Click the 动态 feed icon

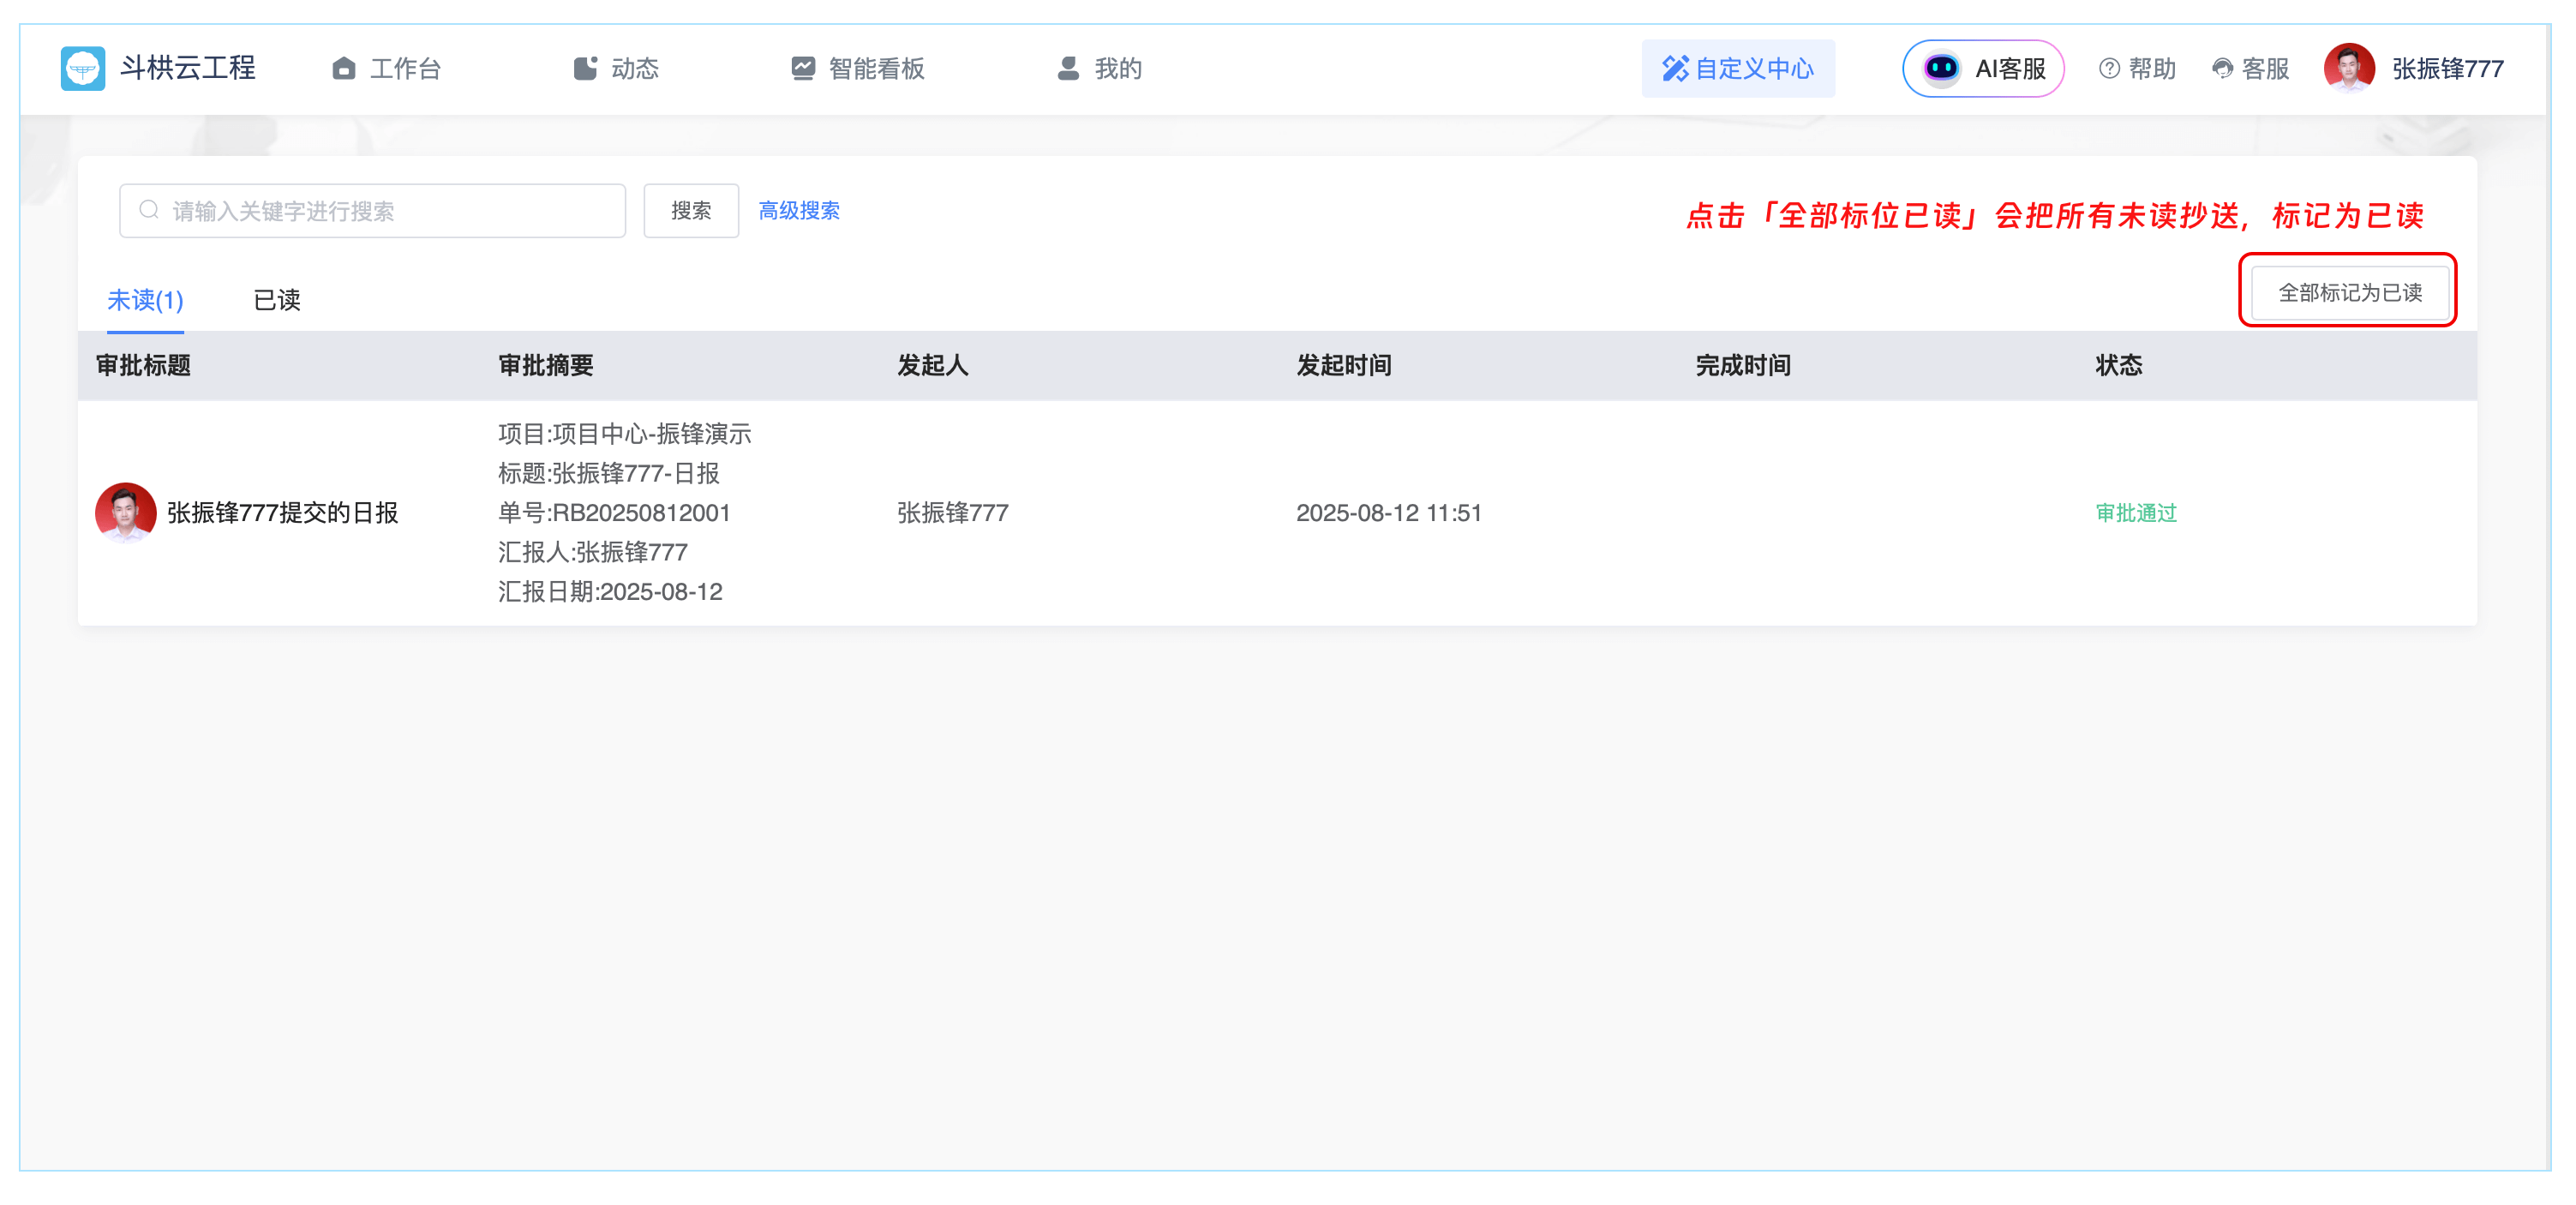point(585,68)
